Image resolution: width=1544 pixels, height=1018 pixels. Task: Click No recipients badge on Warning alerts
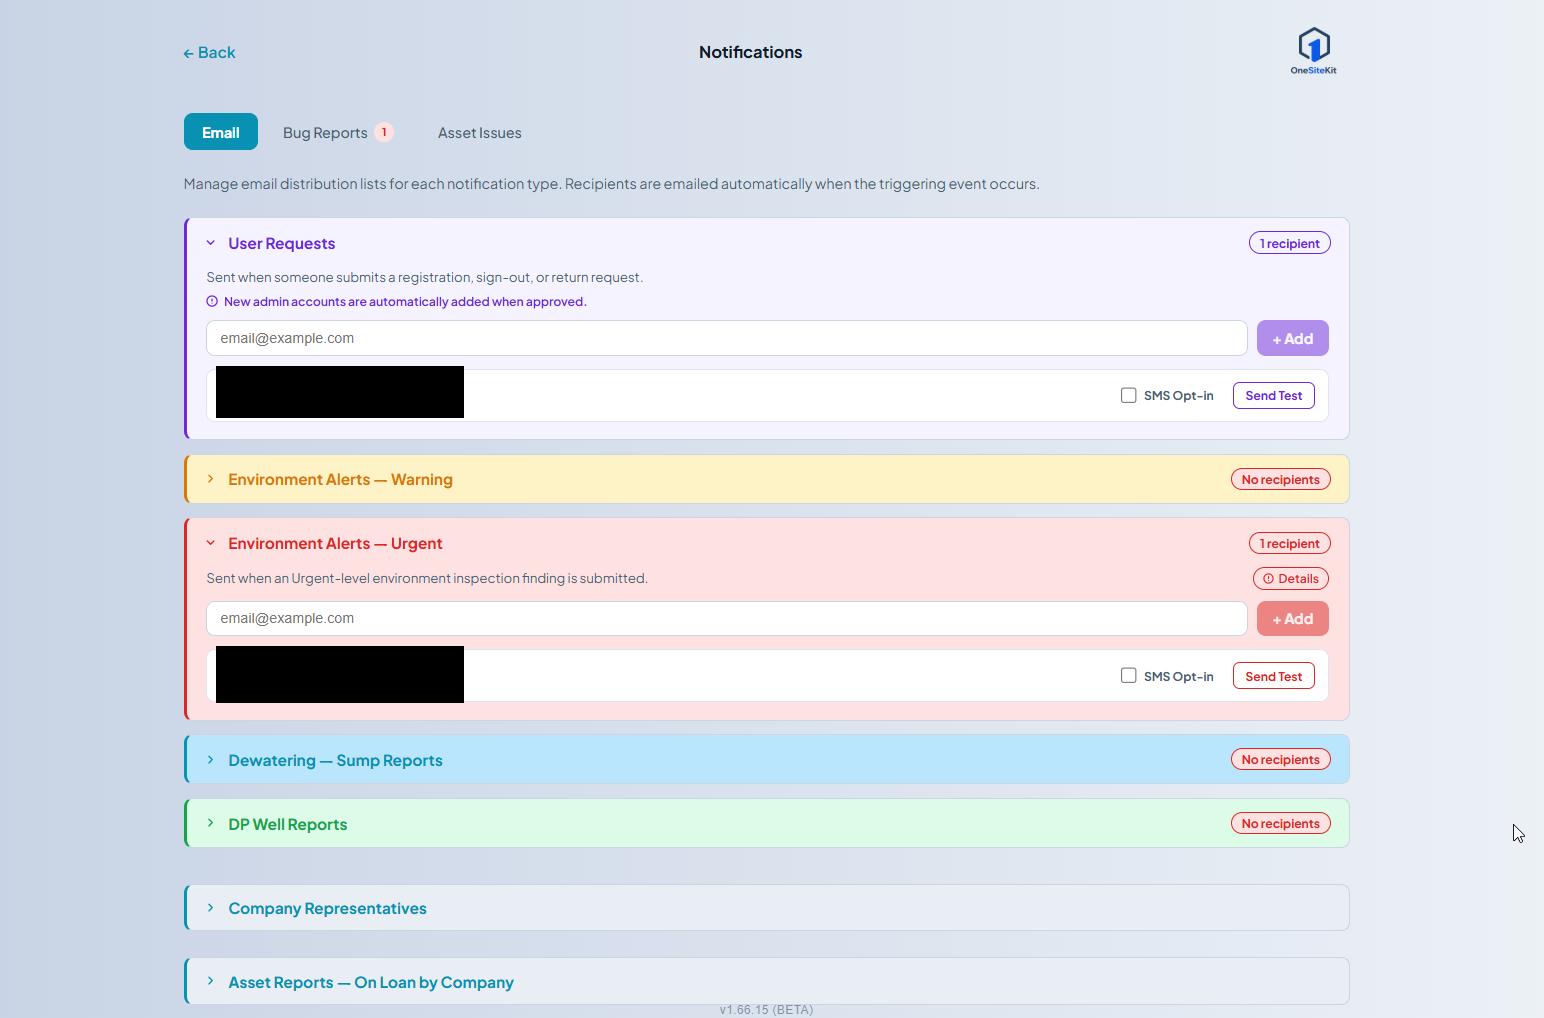pyautogui.click(x=1281, y=479)
